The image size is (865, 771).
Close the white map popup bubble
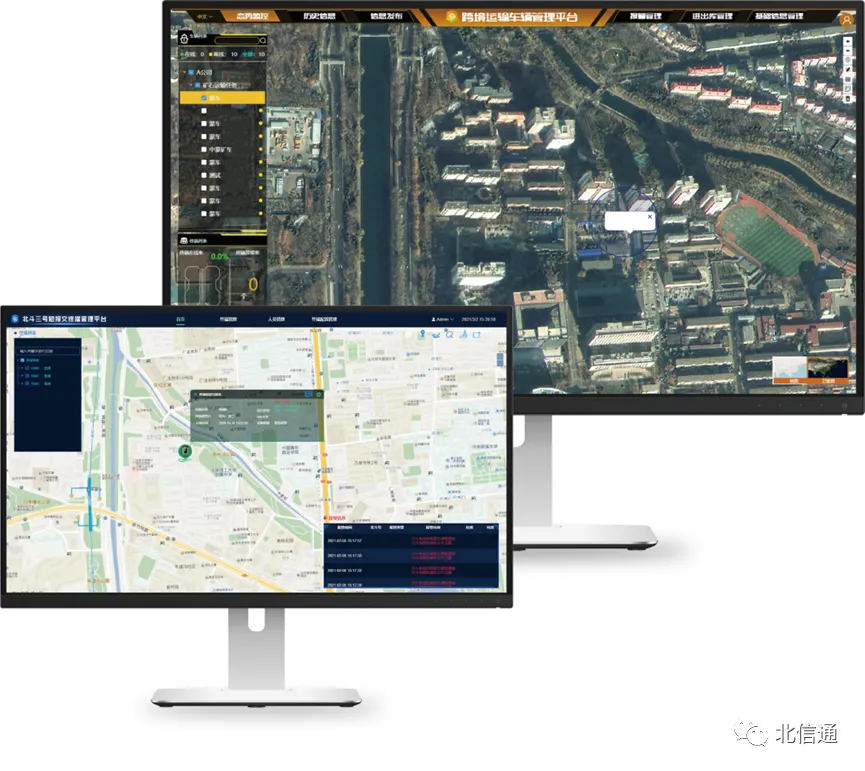click(x=649, y=216)
